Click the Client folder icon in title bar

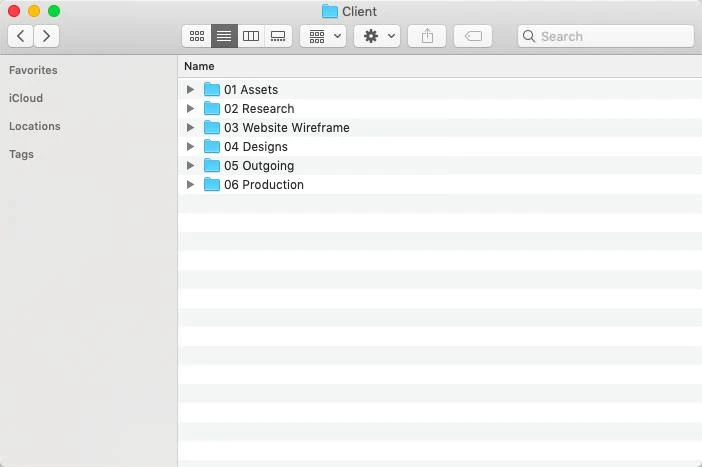330,12
